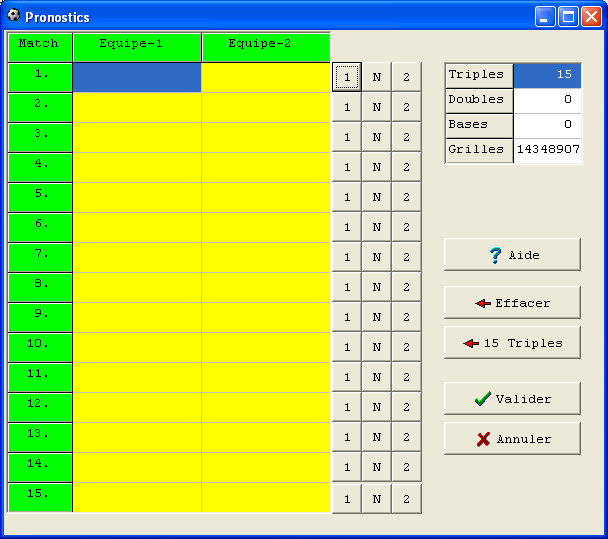The width and height of the screenshot is (608, 539).
Task: Click the Equipe-2 cell of match 15
Action: pos(266,498)
